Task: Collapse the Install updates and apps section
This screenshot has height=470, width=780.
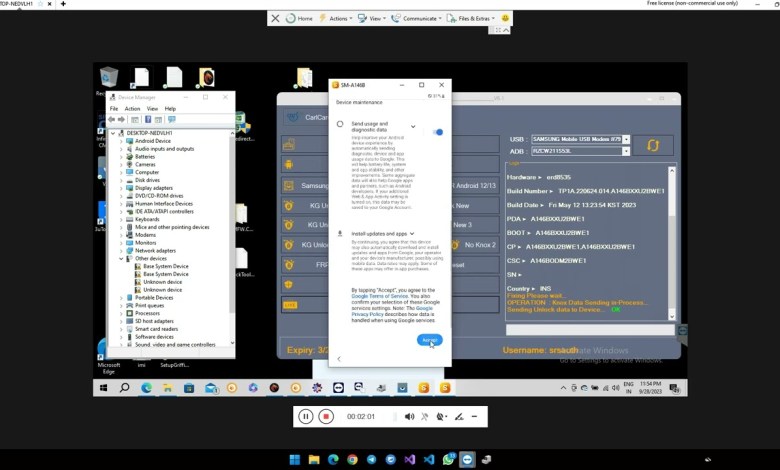Action: 412,233
